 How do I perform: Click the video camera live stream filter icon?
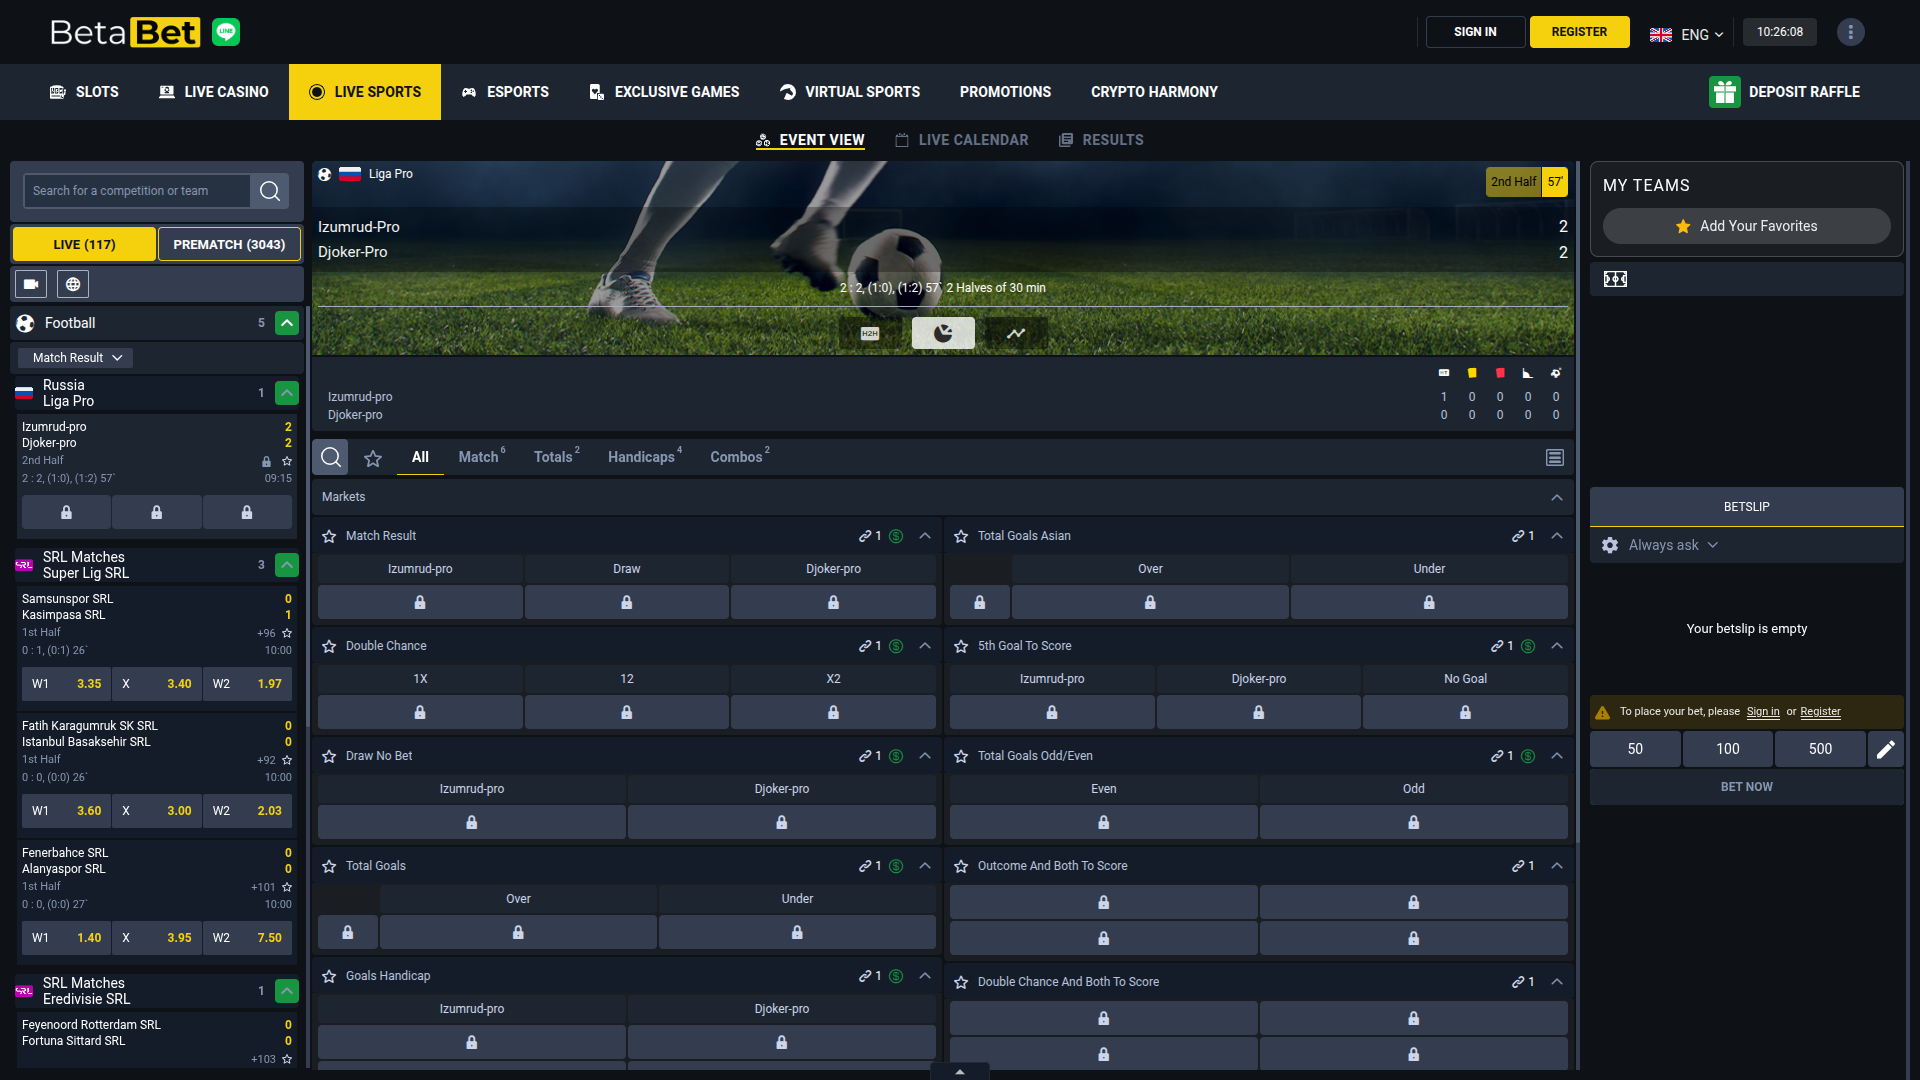point(30,284)
